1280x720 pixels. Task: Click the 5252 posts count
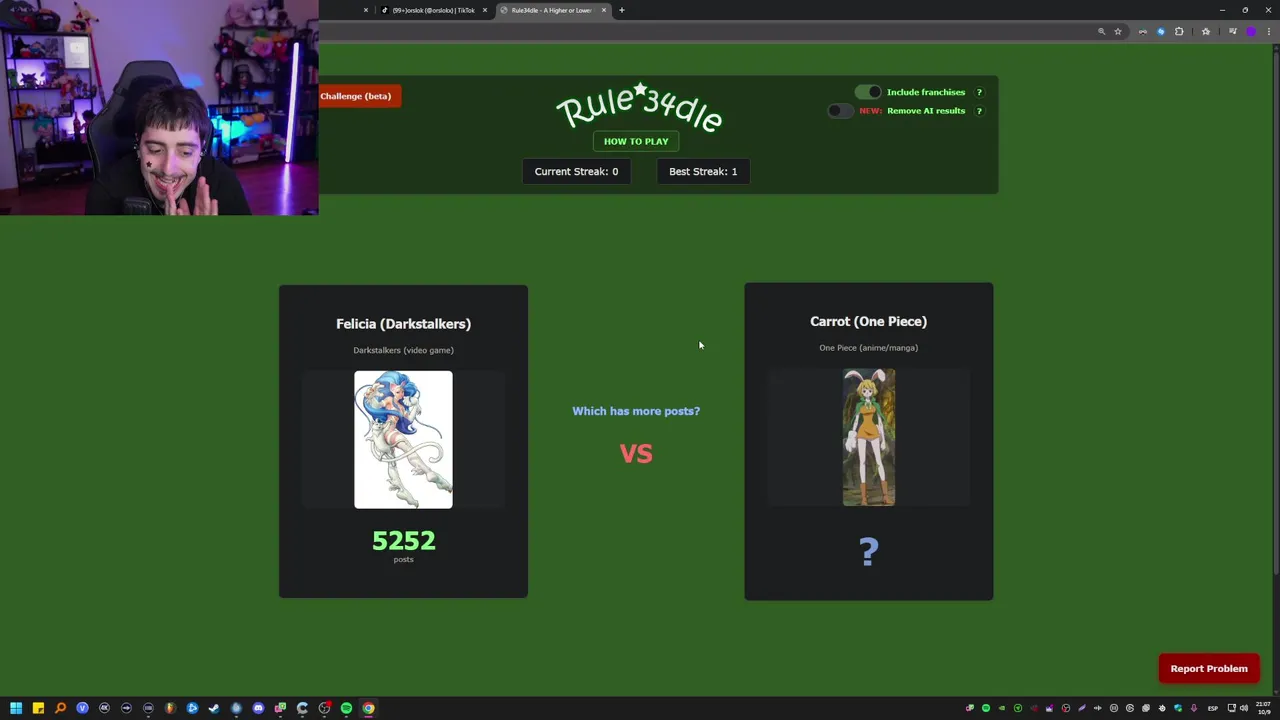pyautogui.click(x=403, y=541)
